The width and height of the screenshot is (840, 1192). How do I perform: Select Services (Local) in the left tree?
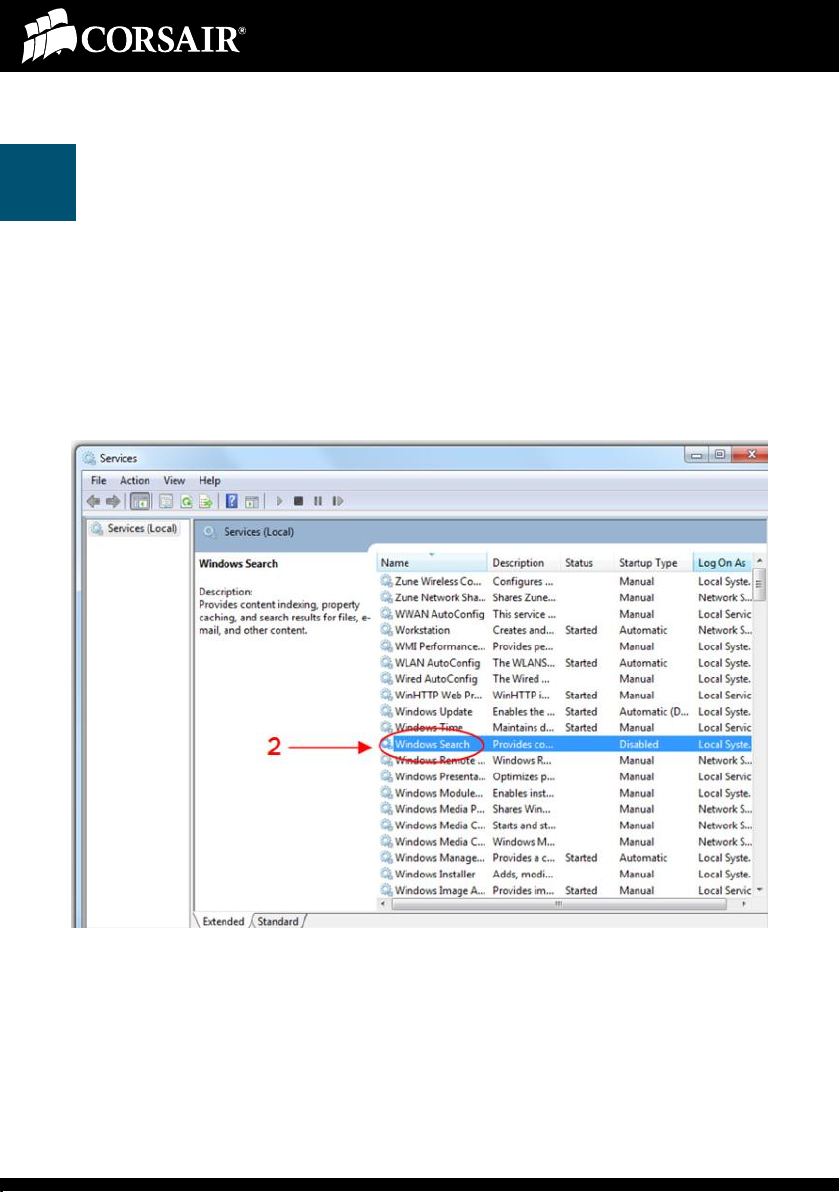click(139, 529)
